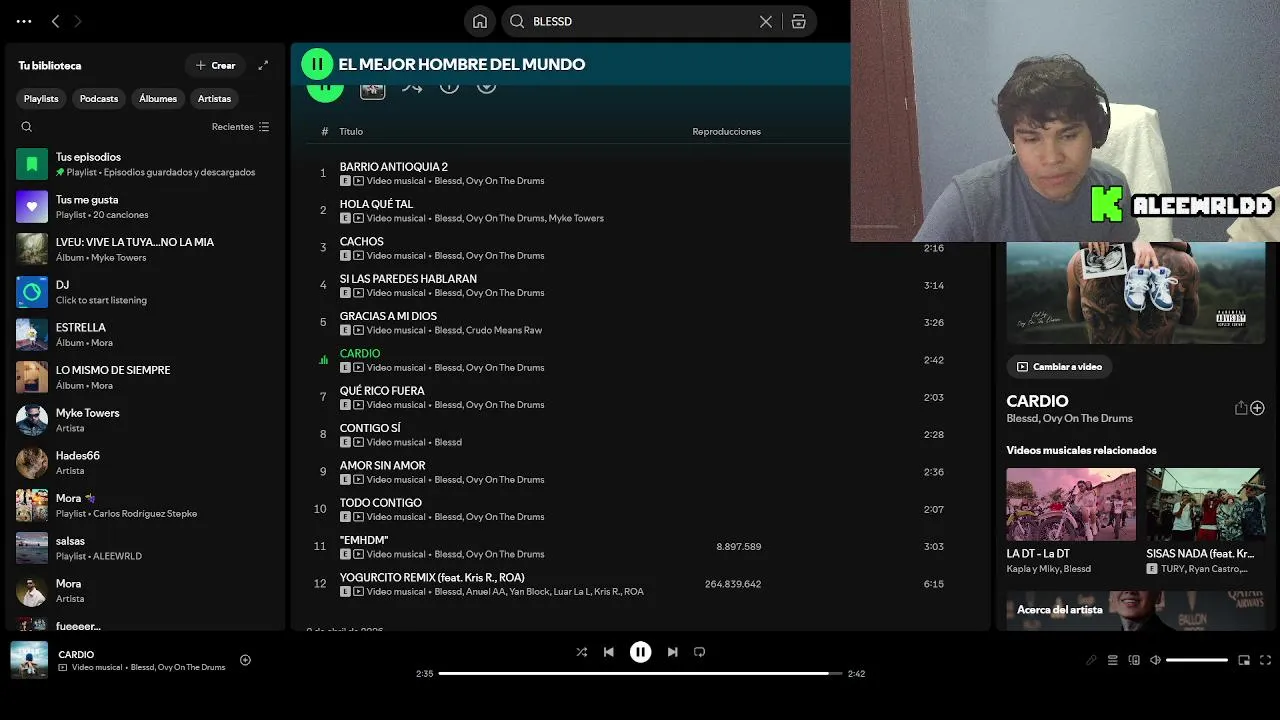The height and width of the screenshot is (720, 1280).
Task: Sort tracks by Reproducciones column
Action: coord(726,131)
